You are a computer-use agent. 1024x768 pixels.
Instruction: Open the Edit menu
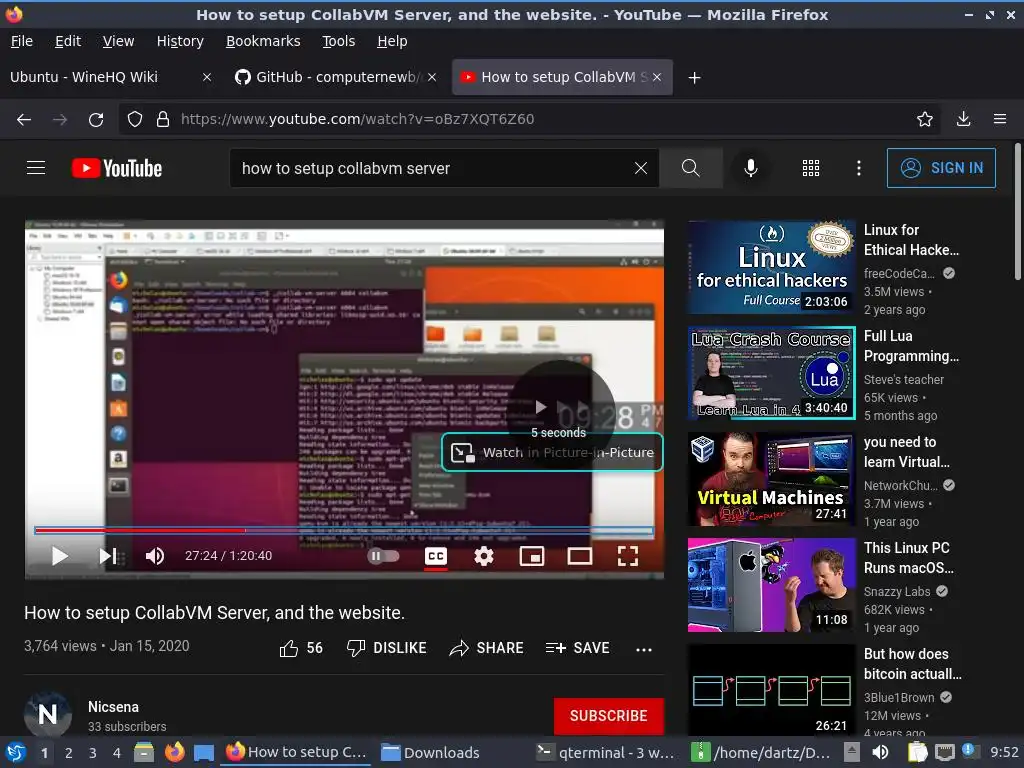[x=68, y=41]
